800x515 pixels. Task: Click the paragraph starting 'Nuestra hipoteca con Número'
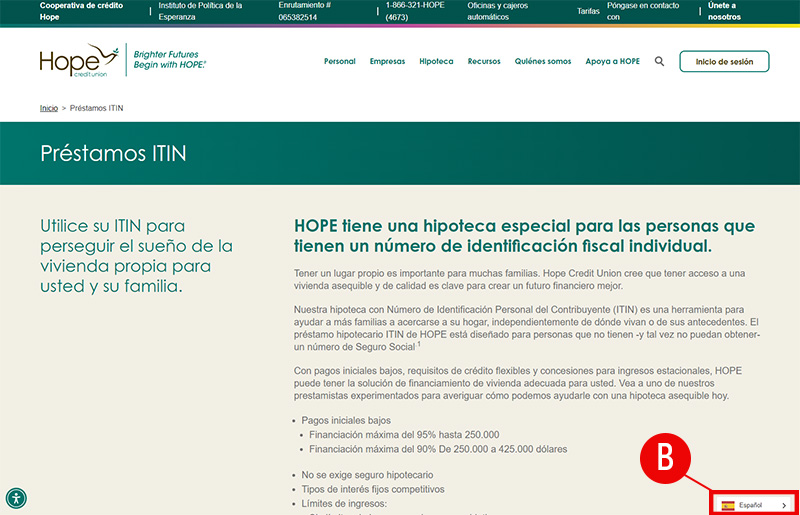tap(527, 328)
